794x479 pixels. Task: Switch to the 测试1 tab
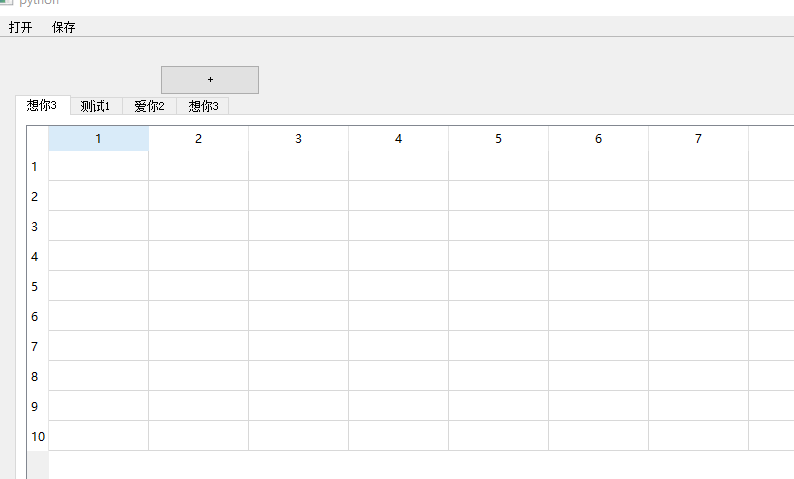[x=96, y=106]
